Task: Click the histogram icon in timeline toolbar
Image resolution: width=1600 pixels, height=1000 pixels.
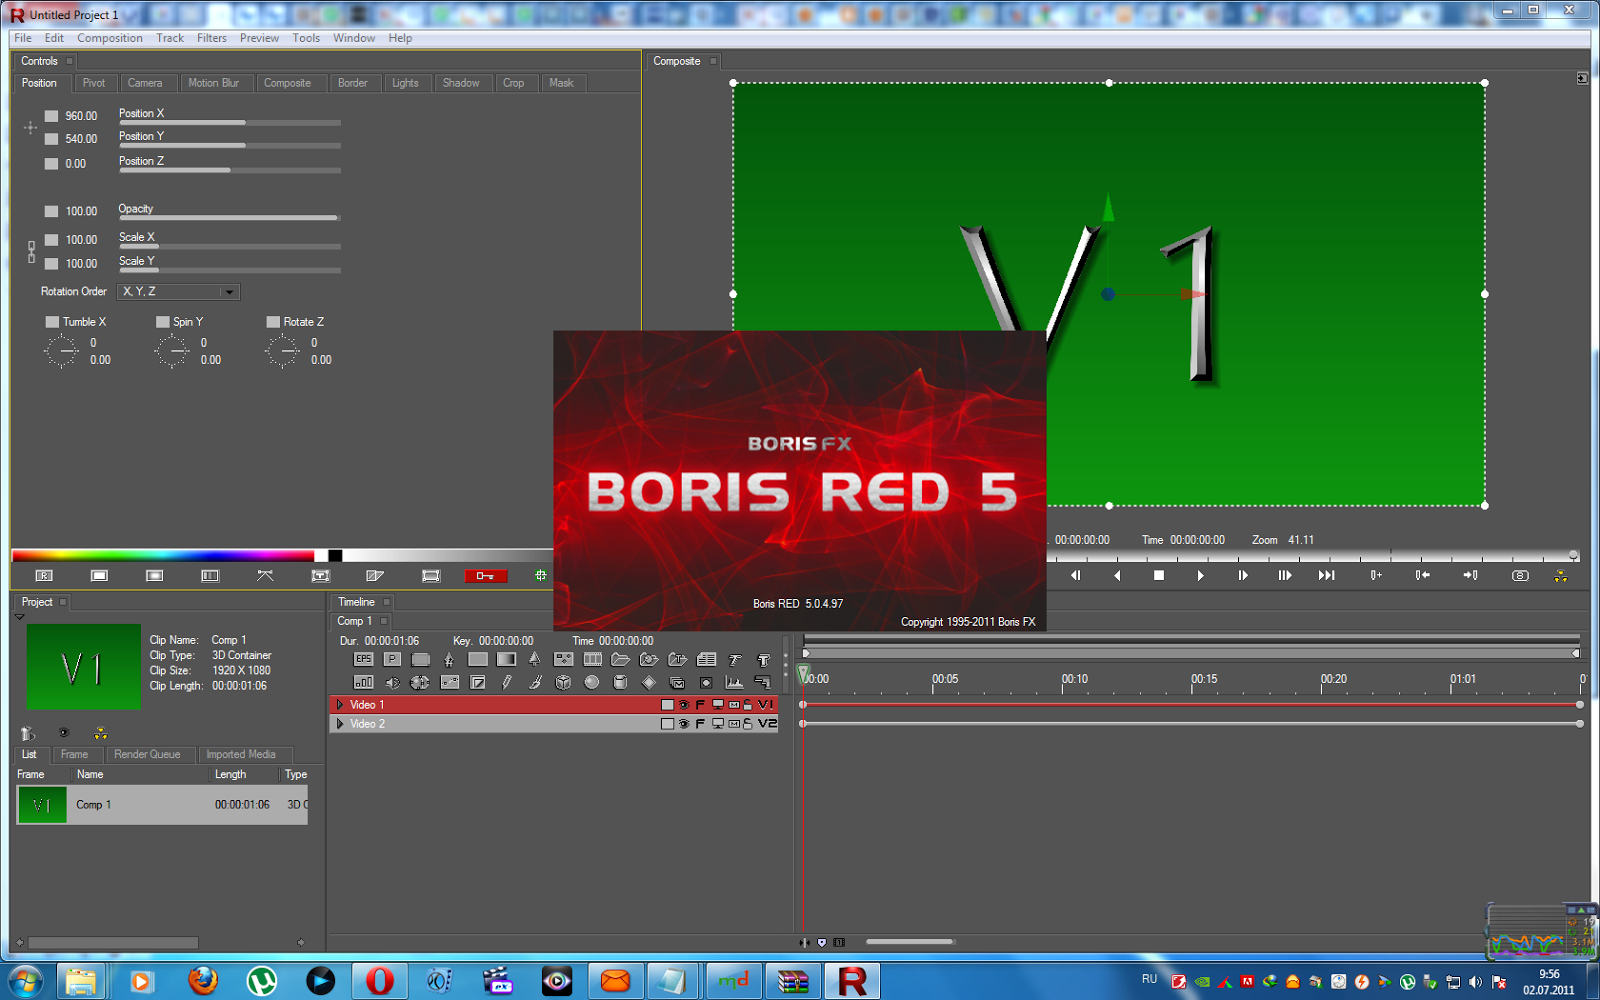Action: [x=735, y=683]
